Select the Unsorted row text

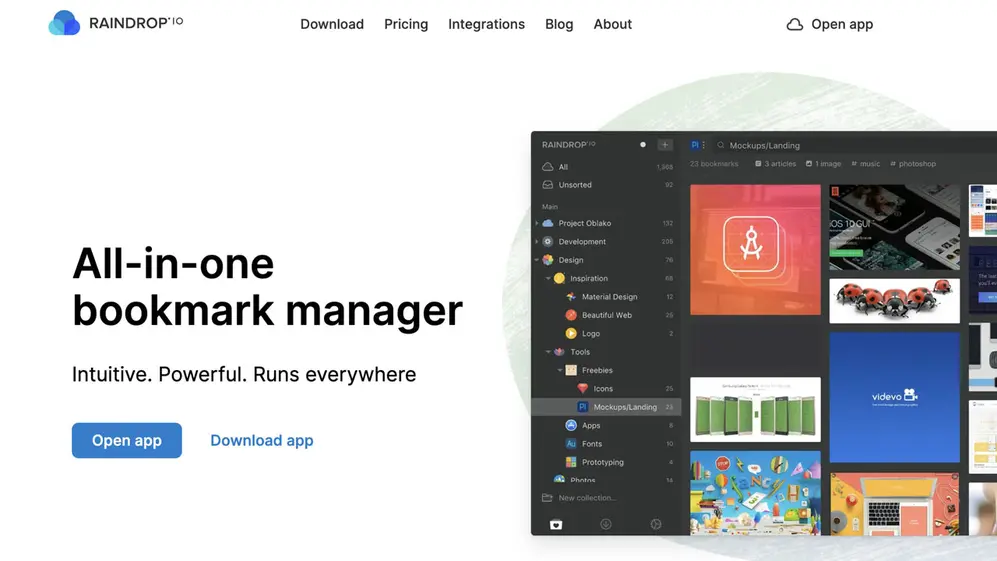(x=575, y=185)
